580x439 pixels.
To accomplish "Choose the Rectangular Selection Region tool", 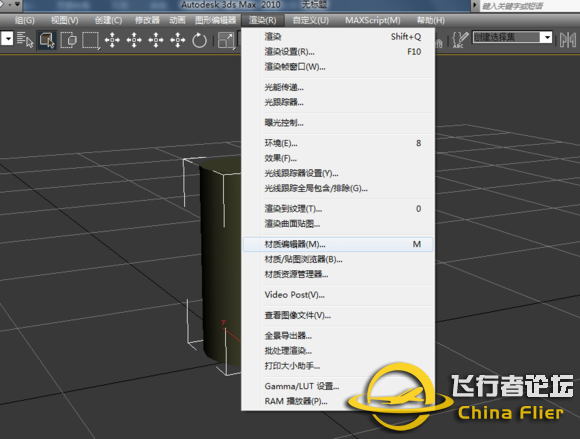I will pyautogui.click(x=91, y=40).
